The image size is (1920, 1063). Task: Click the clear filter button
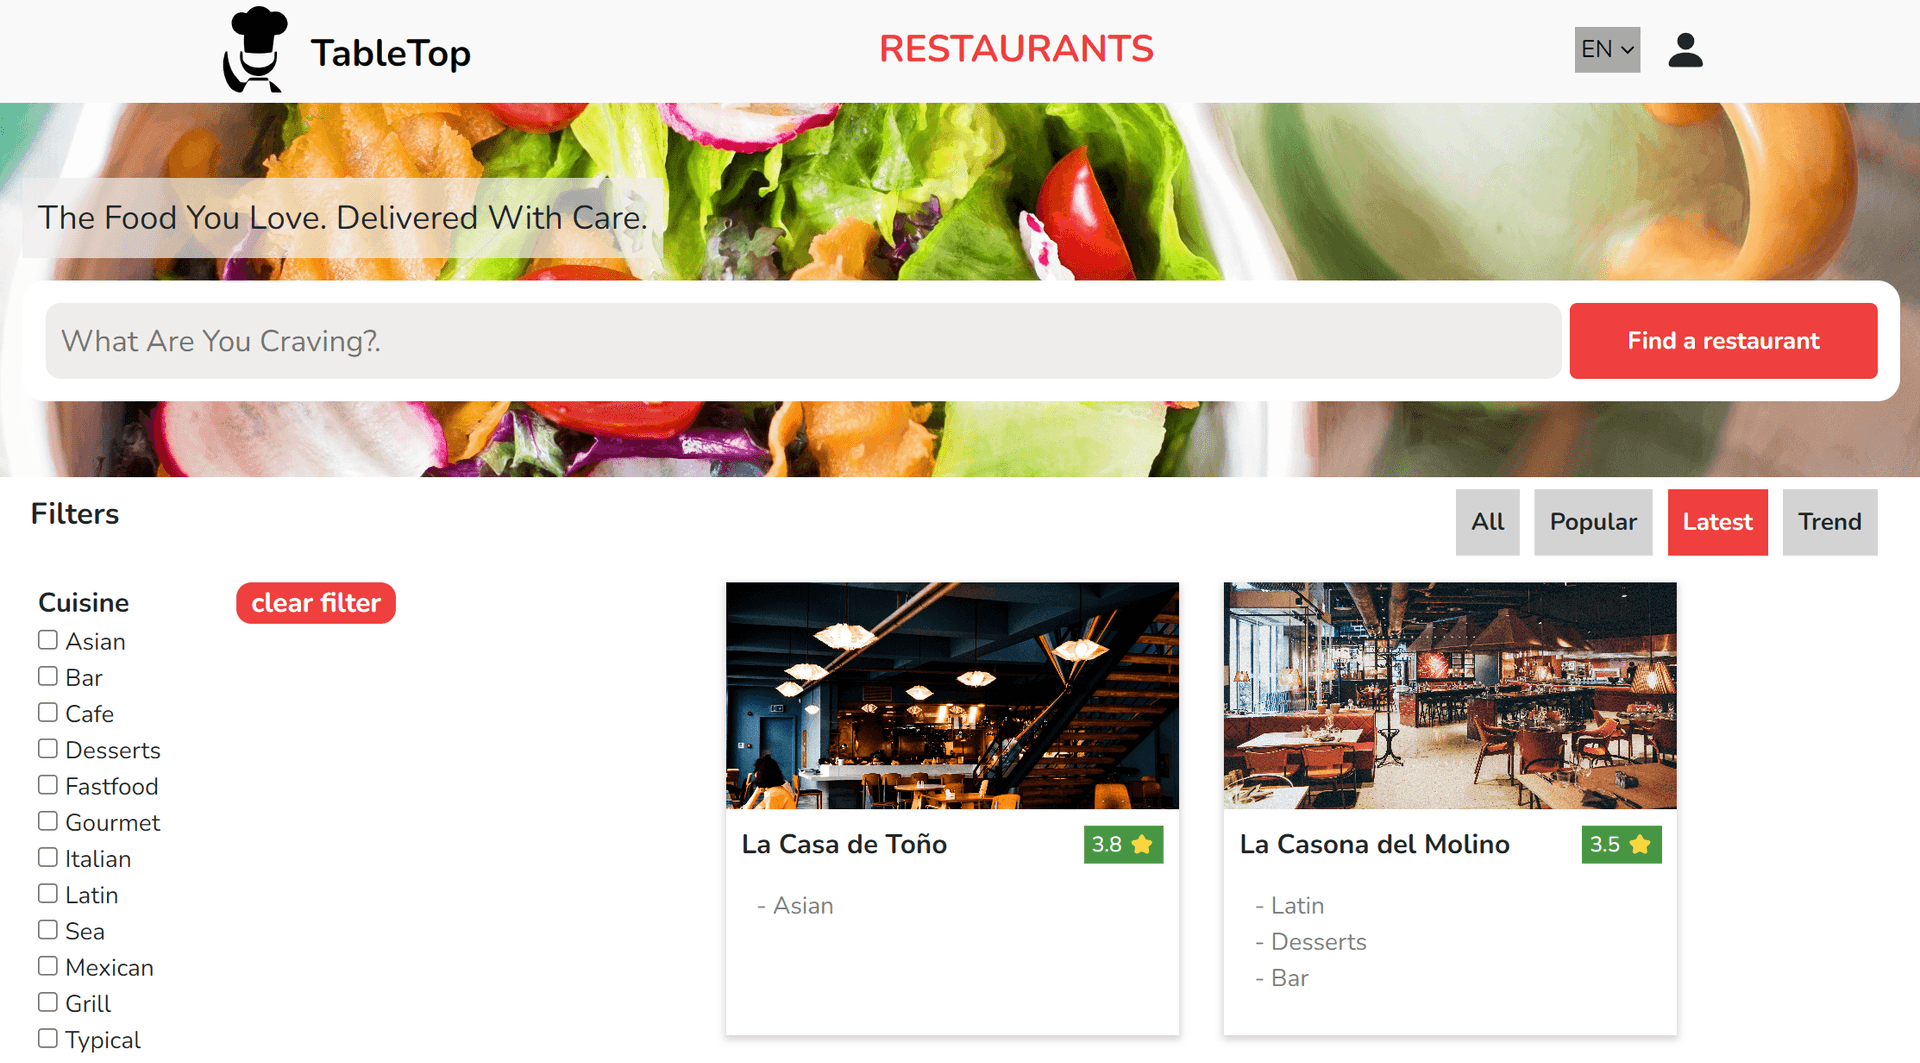coord(316,603)
